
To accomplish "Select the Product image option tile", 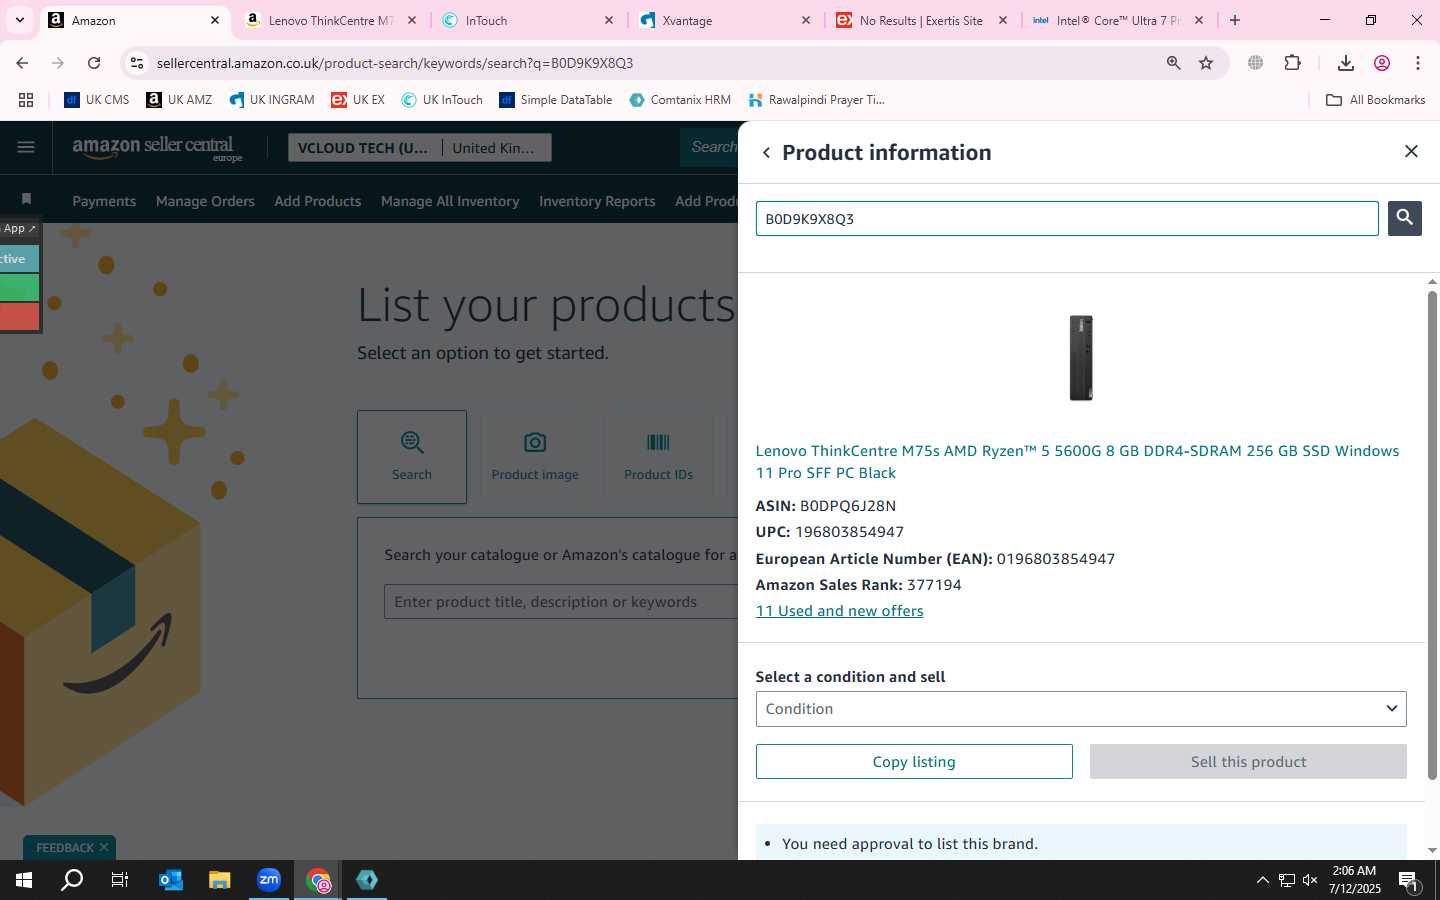I will point(535,456).
